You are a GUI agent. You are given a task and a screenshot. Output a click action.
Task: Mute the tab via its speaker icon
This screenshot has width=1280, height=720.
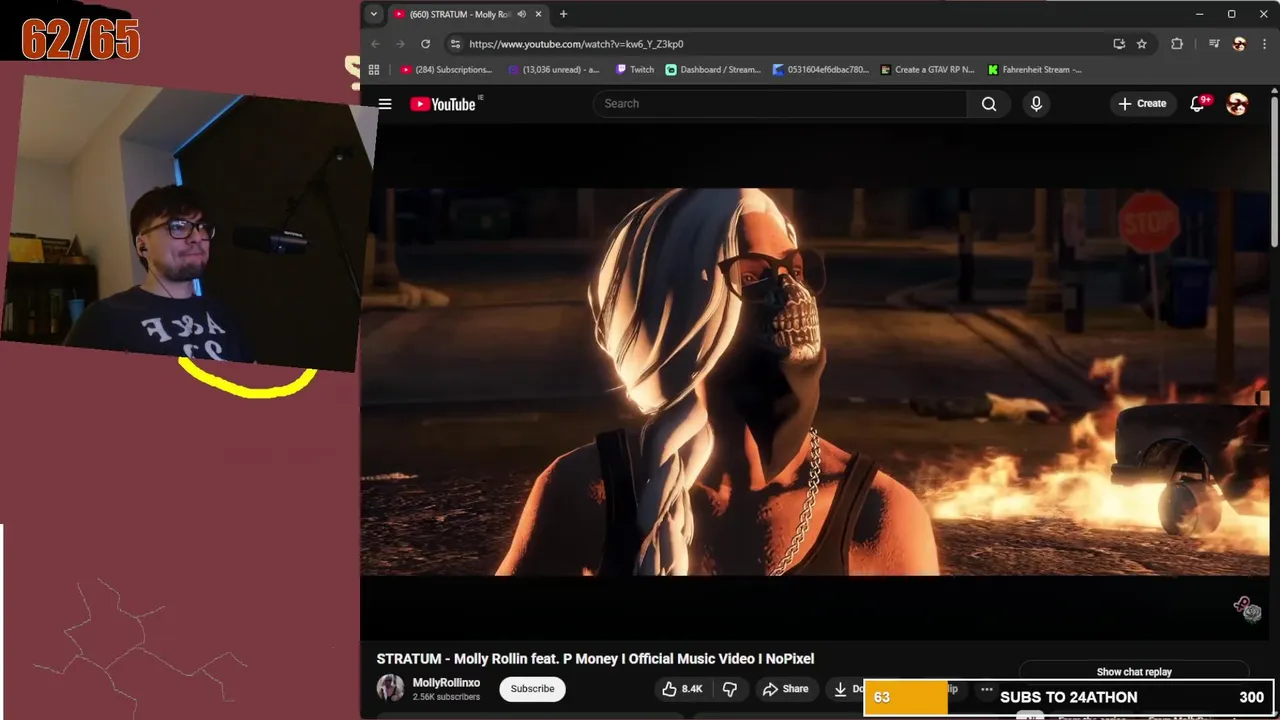pyautogui.click(x=521, y=14)
